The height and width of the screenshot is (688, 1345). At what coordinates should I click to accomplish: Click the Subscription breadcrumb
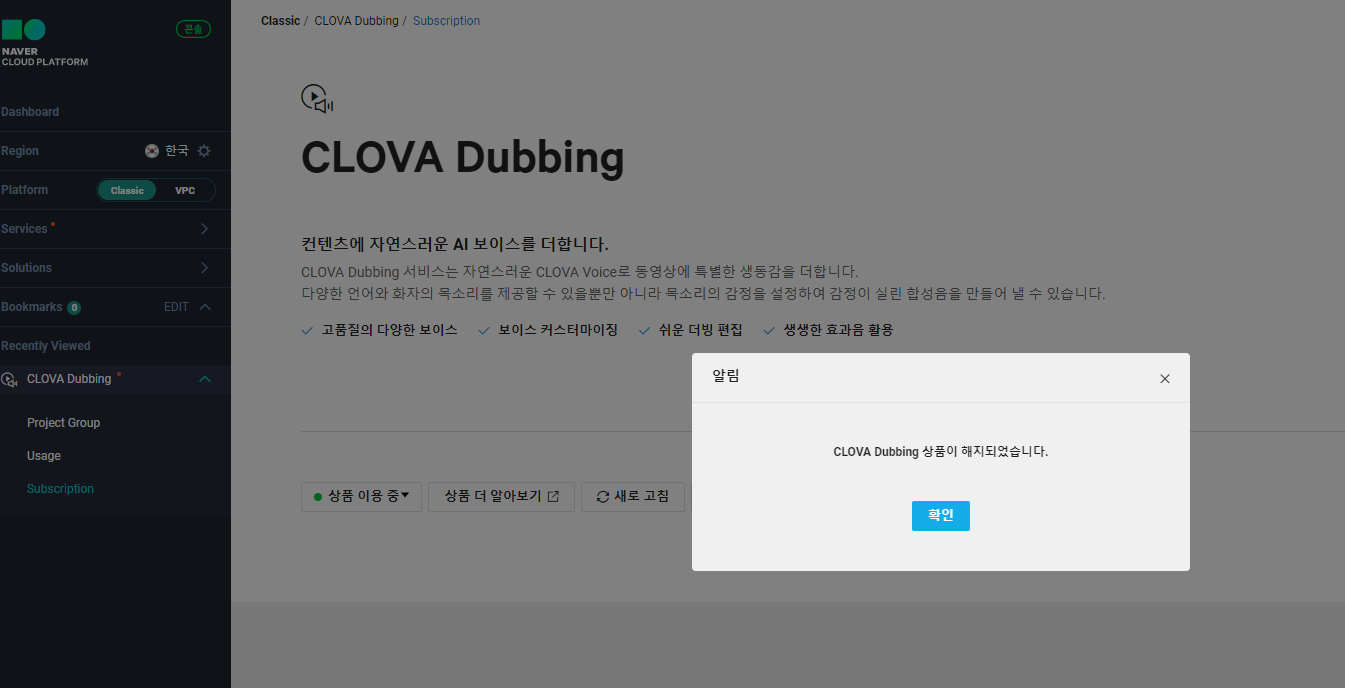click(x=446, y=21)
